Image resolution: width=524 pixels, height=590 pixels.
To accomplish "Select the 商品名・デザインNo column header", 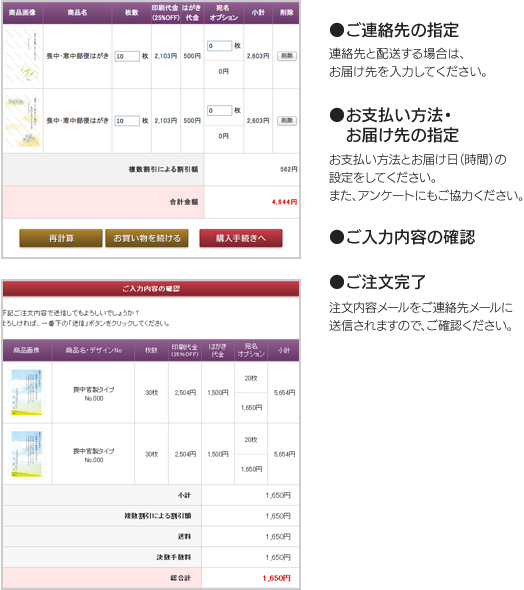I will 94,350.
